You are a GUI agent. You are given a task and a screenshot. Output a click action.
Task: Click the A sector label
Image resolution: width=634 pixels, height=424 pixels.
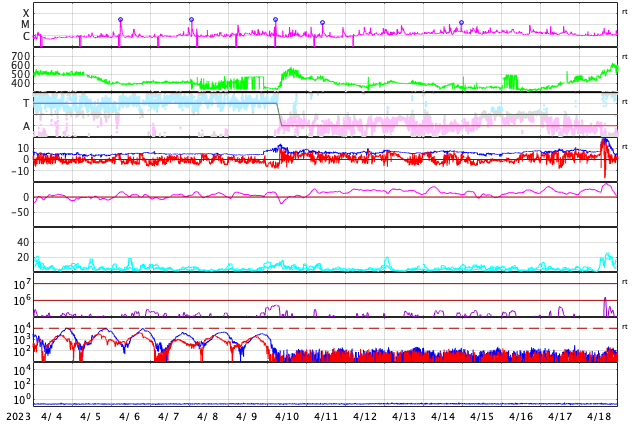click(26, 127)
